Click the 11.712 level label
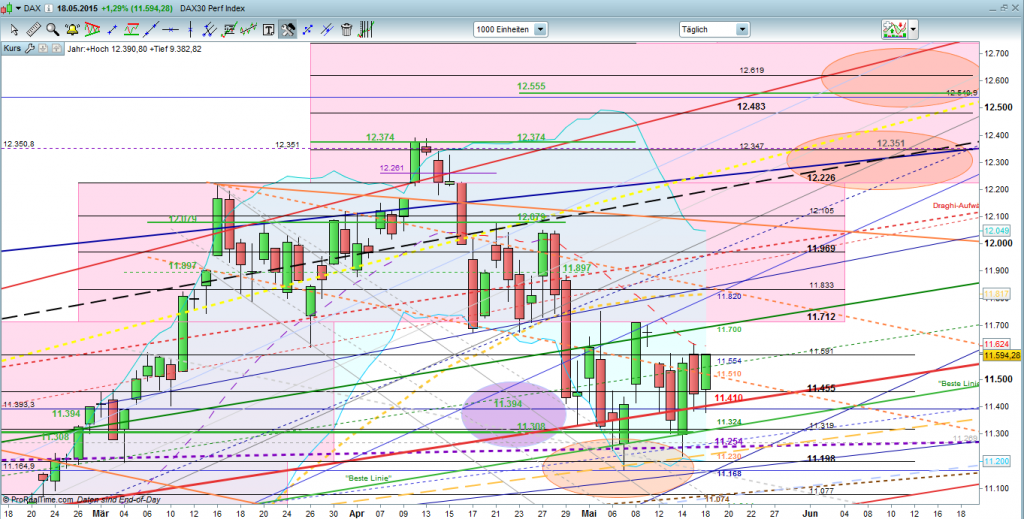1024x519 pixels. click(821, 317)
